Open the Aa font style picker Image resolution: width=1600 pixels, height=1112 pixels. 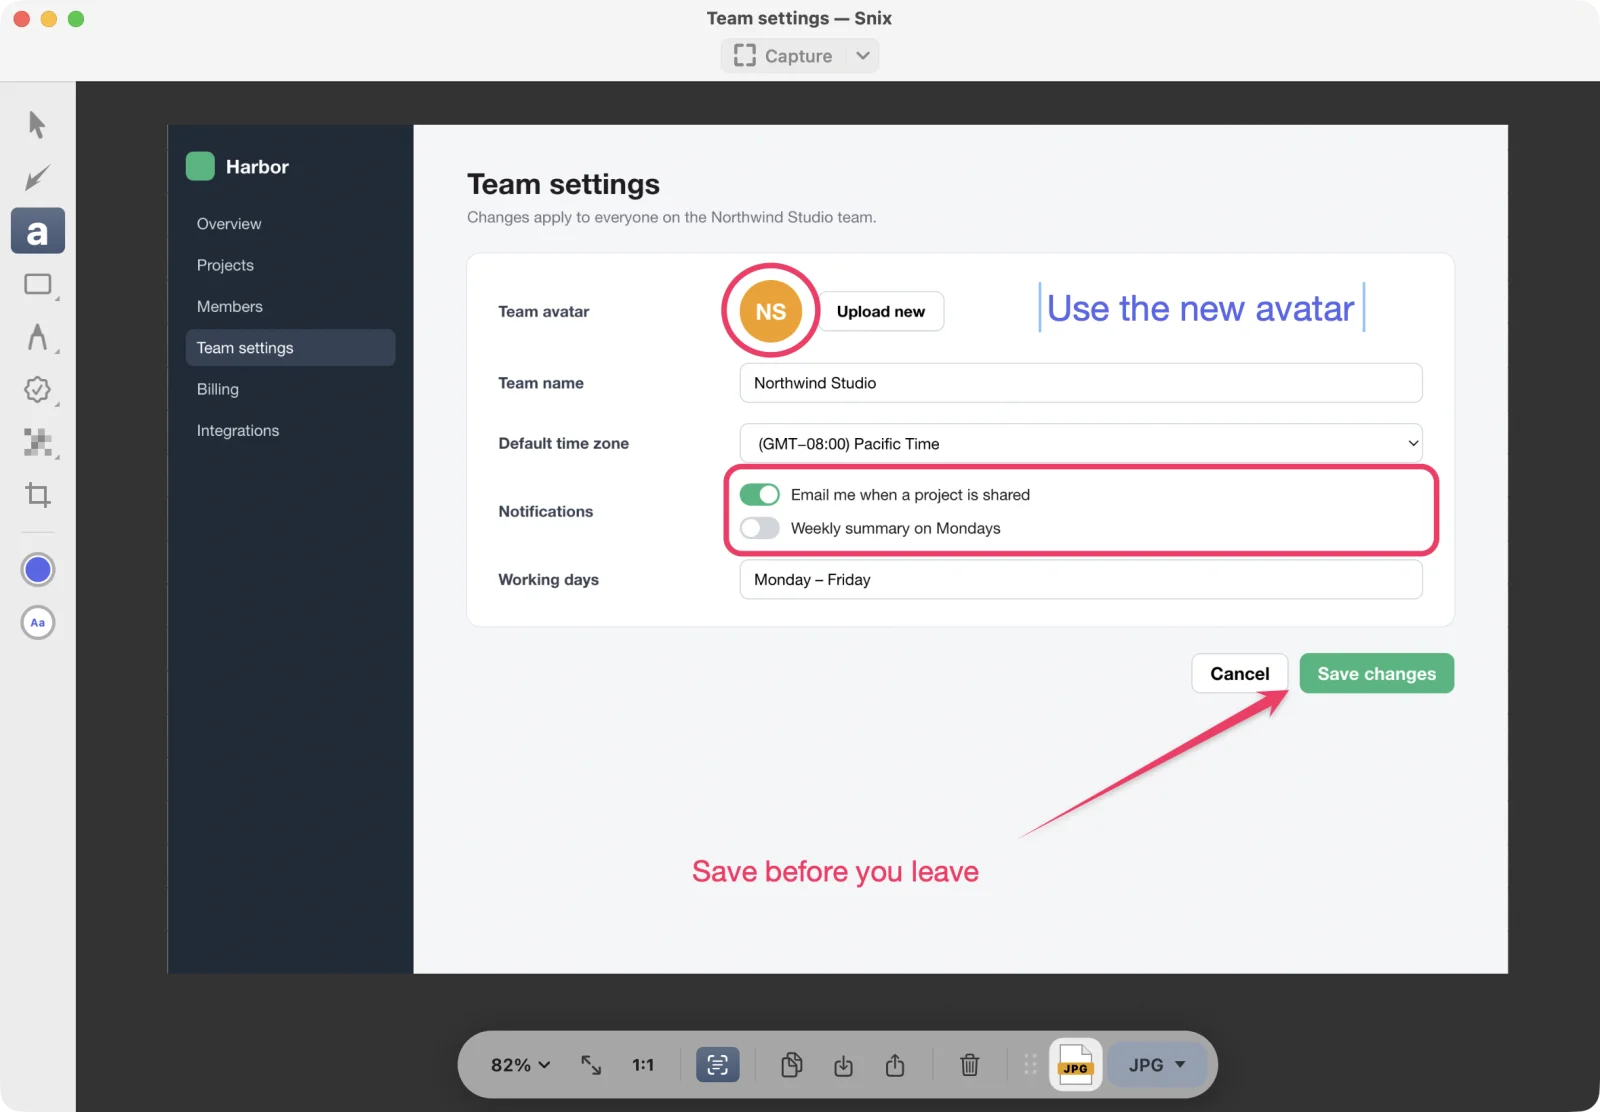pyautogui.click(x=38, y=623)
